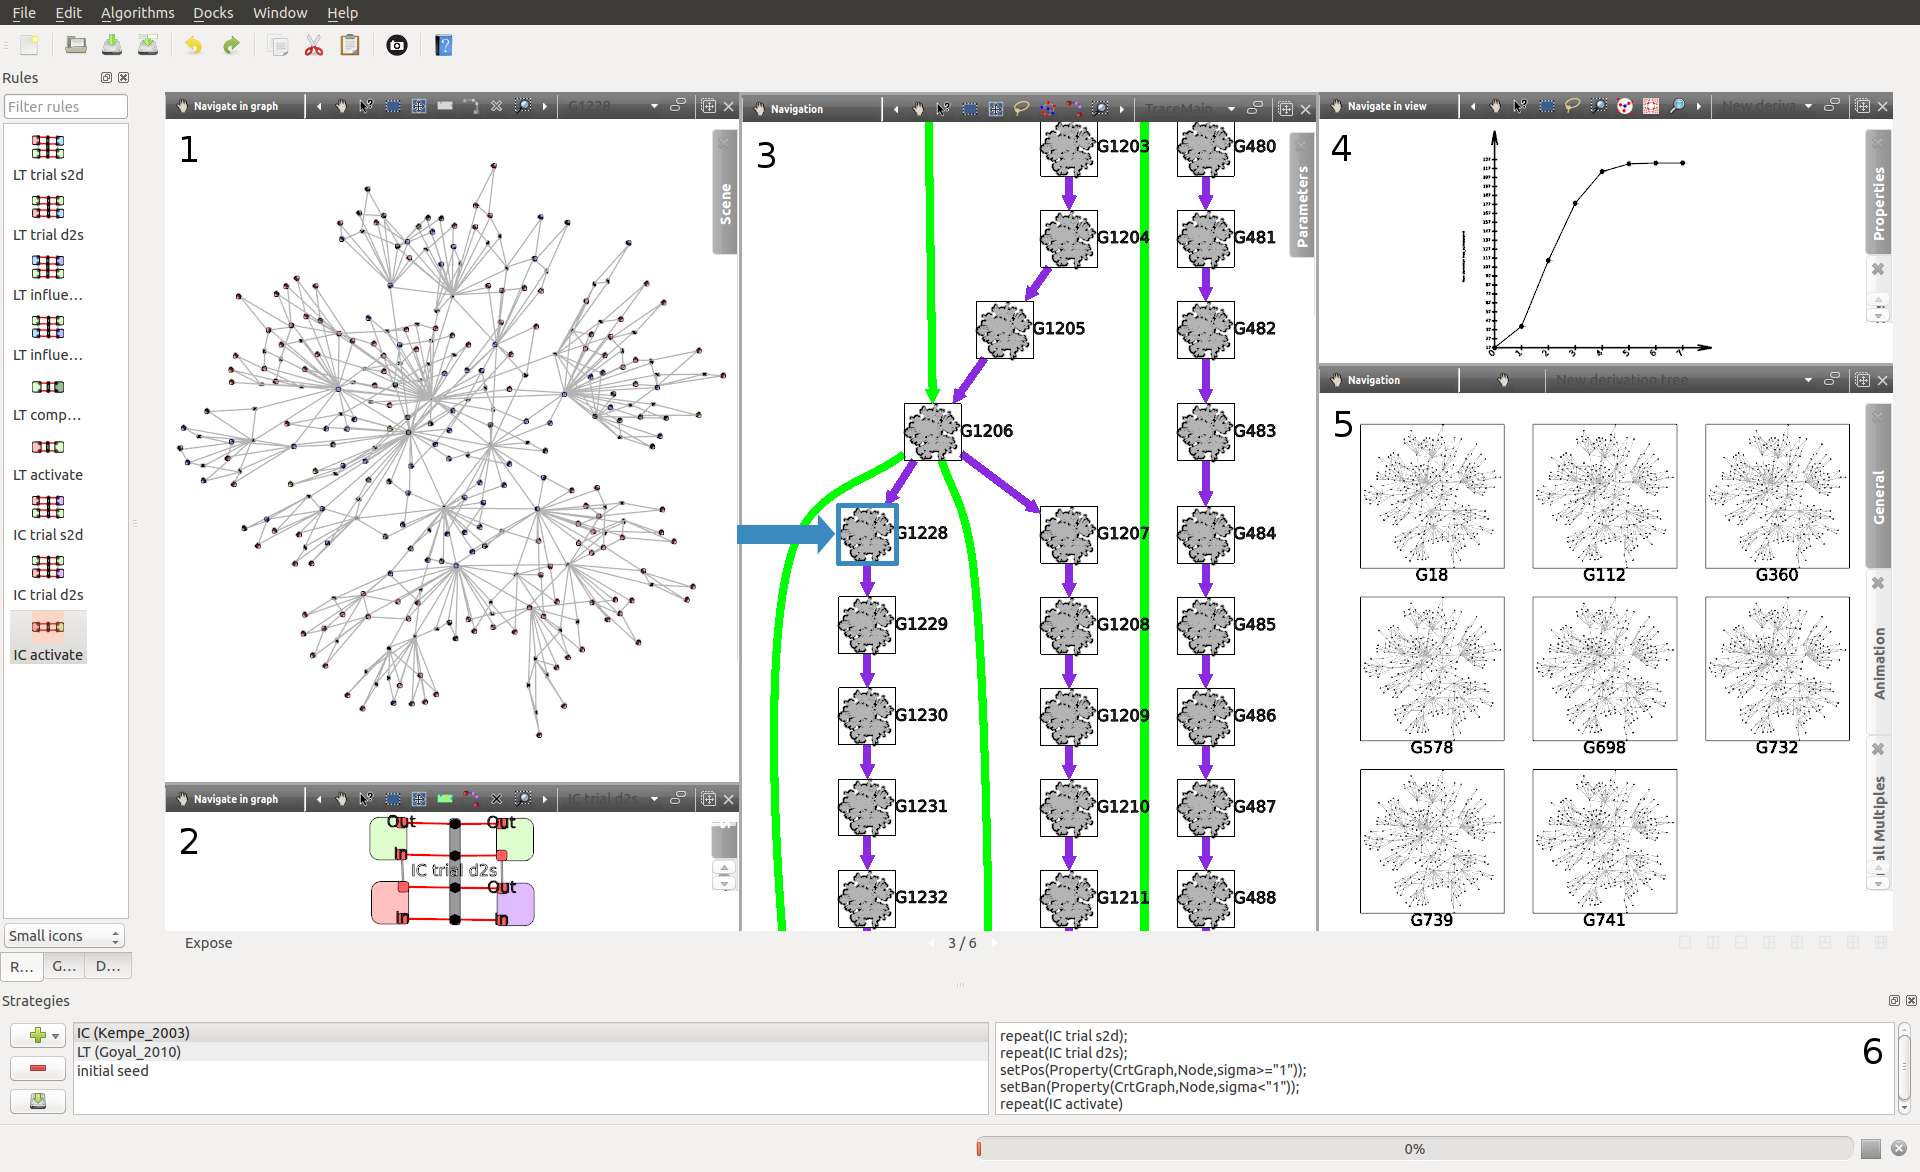The height and width of the screenshot is (1172, 1920).
Task: Click the green plus add strategy button
Action: pos(38,1035)
